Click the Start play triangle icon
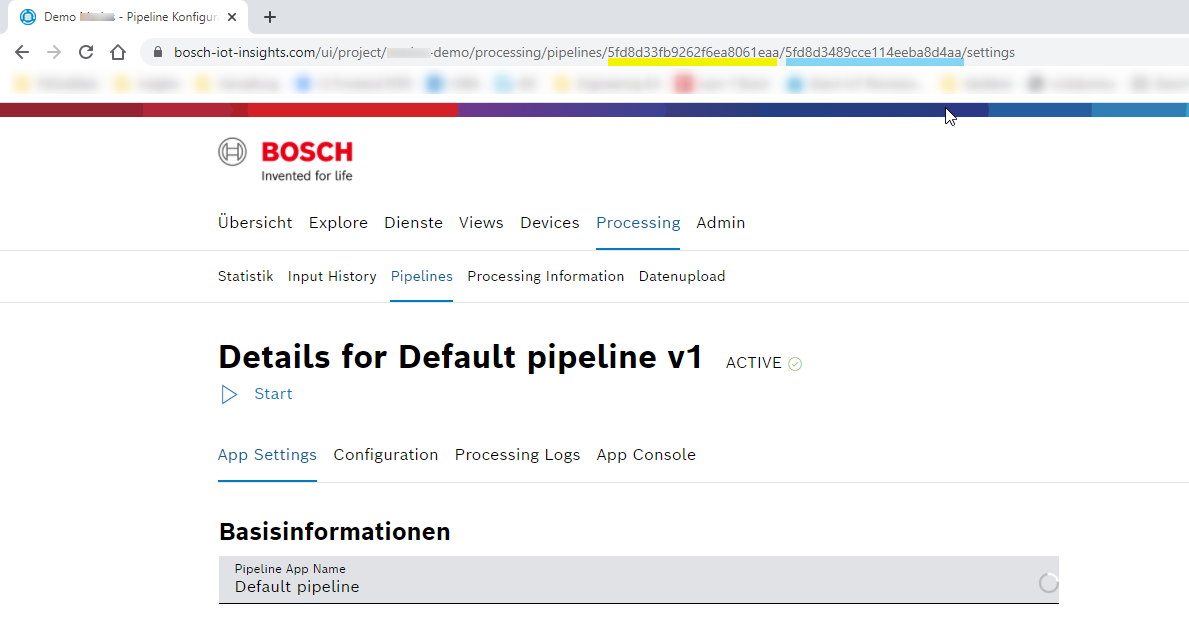The width and height of the screenshot is (1189, 638). [x=229, y=394]
